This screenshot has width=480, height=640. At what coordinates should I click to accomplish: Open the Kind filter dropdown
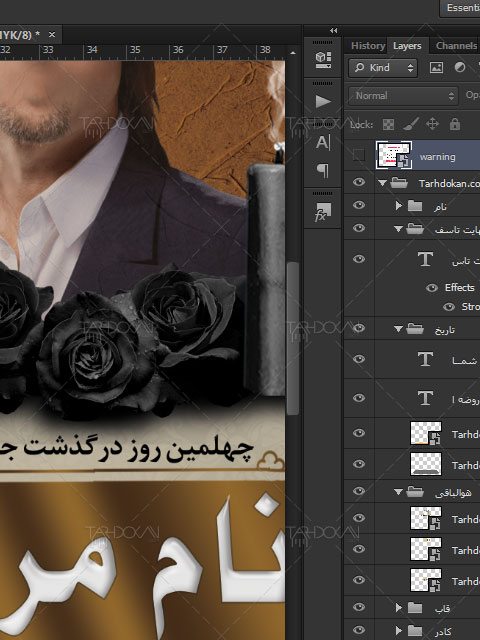pyautogui.click(x=383, y=68)
